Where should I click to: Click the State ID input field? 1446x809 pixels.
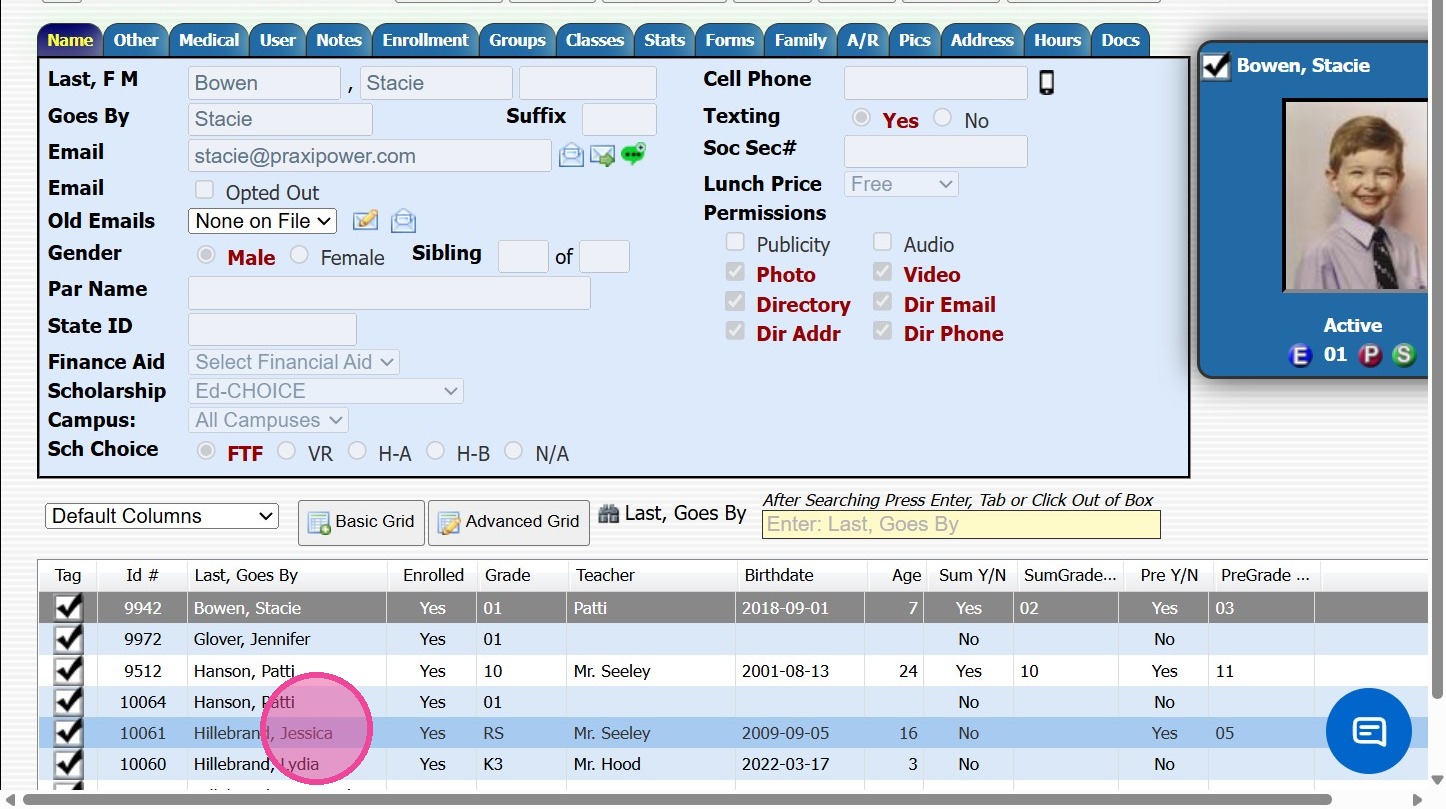(272, 329)
